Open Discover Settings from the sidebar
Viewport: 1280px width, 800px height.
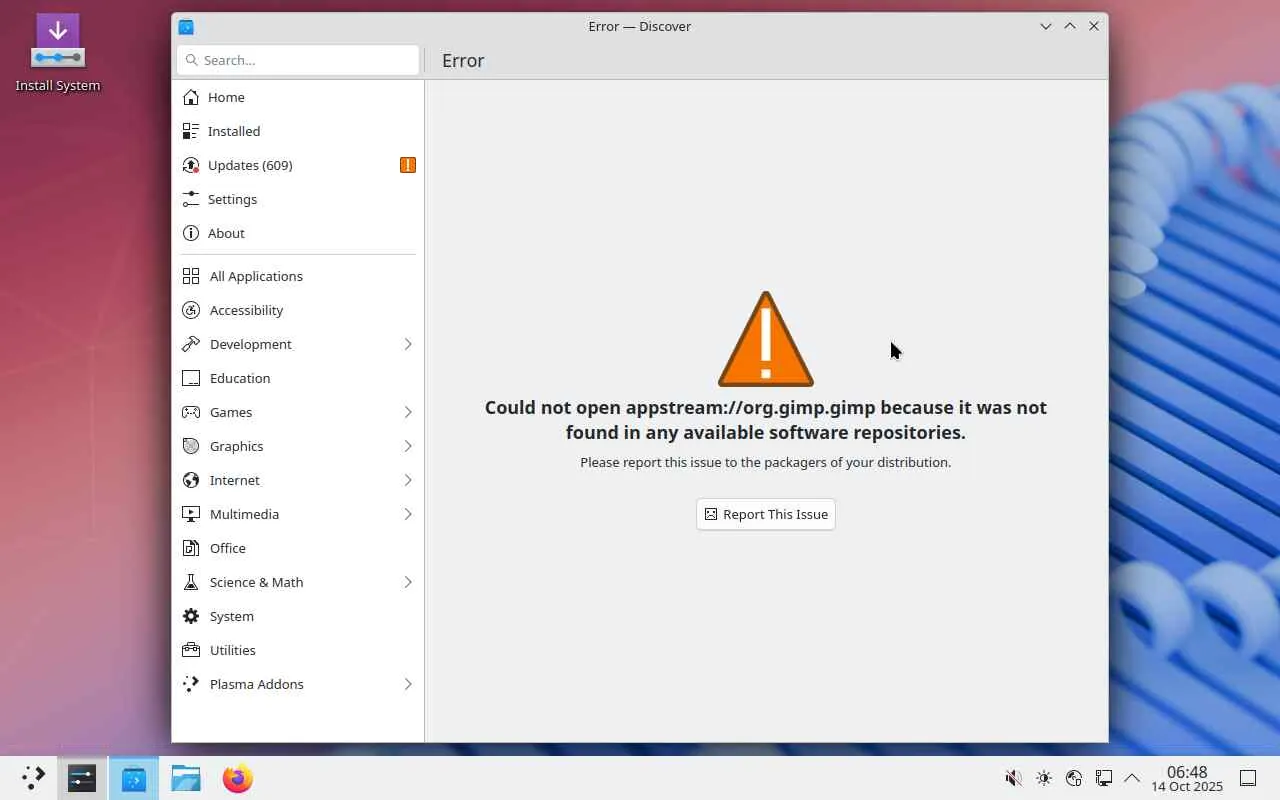298,199
